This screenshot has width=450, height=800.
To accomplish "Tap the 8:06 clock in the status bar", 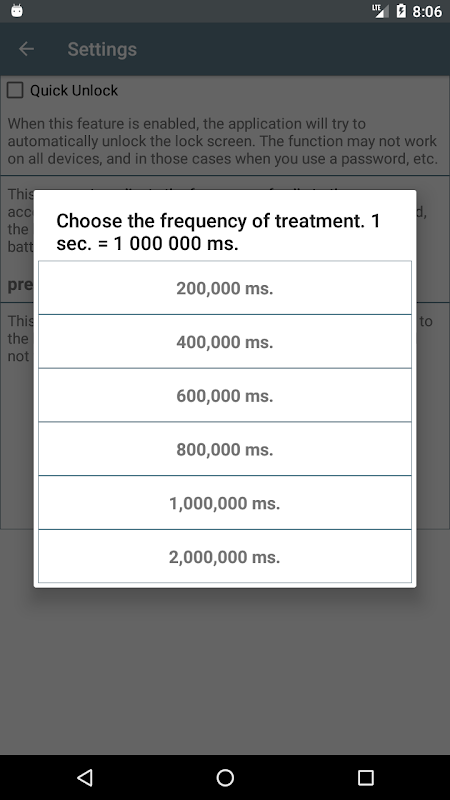I will (x=427, y=11).
